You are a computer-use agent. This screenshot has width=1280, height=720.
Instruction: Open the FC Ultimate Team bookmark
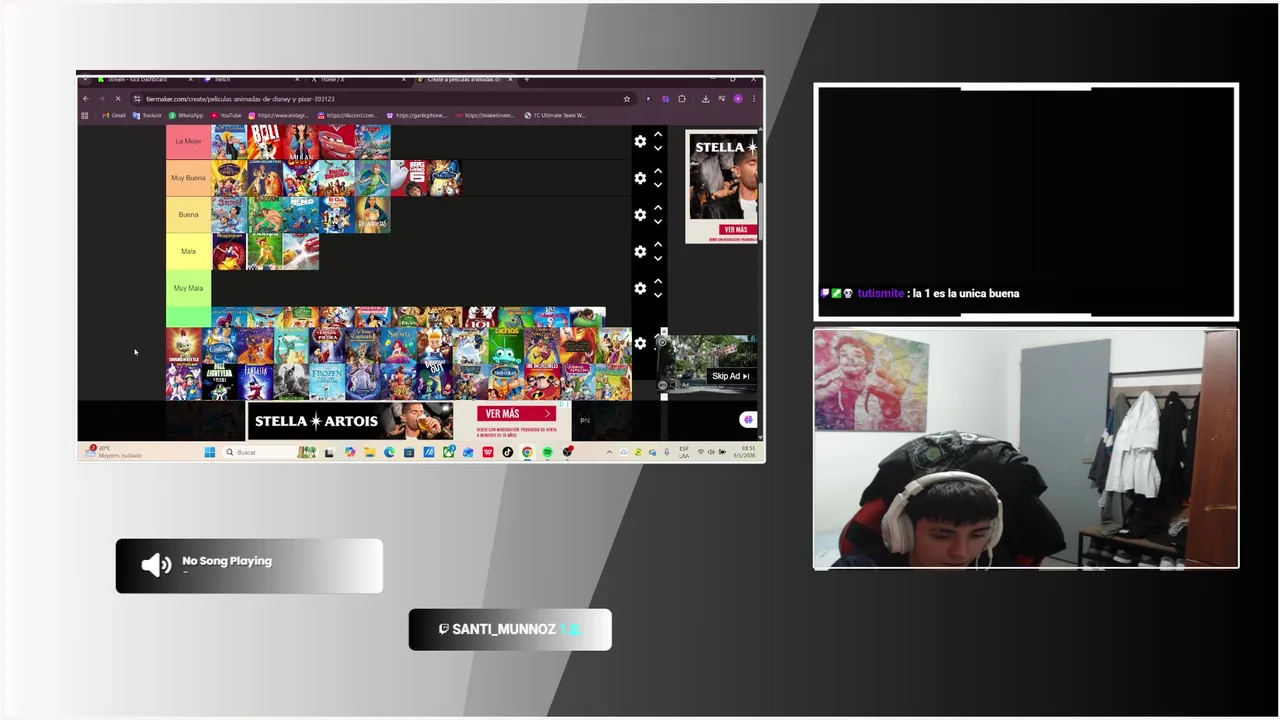(555, 115)
